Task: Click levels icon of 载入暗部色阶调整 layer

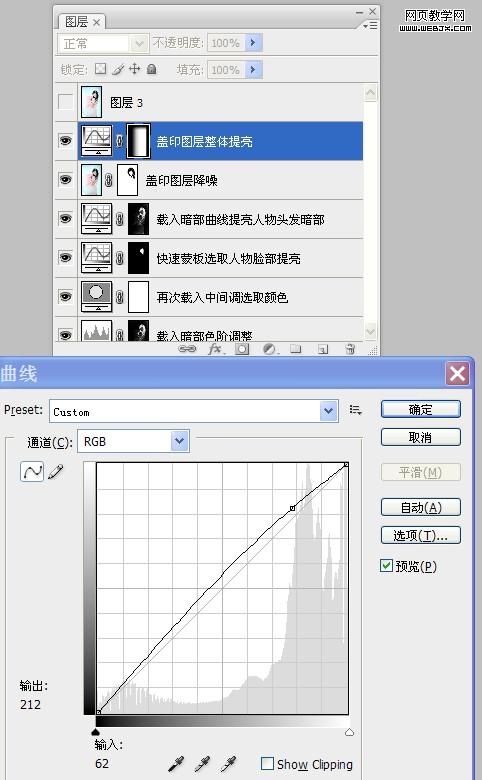Action: pos(96,330)
